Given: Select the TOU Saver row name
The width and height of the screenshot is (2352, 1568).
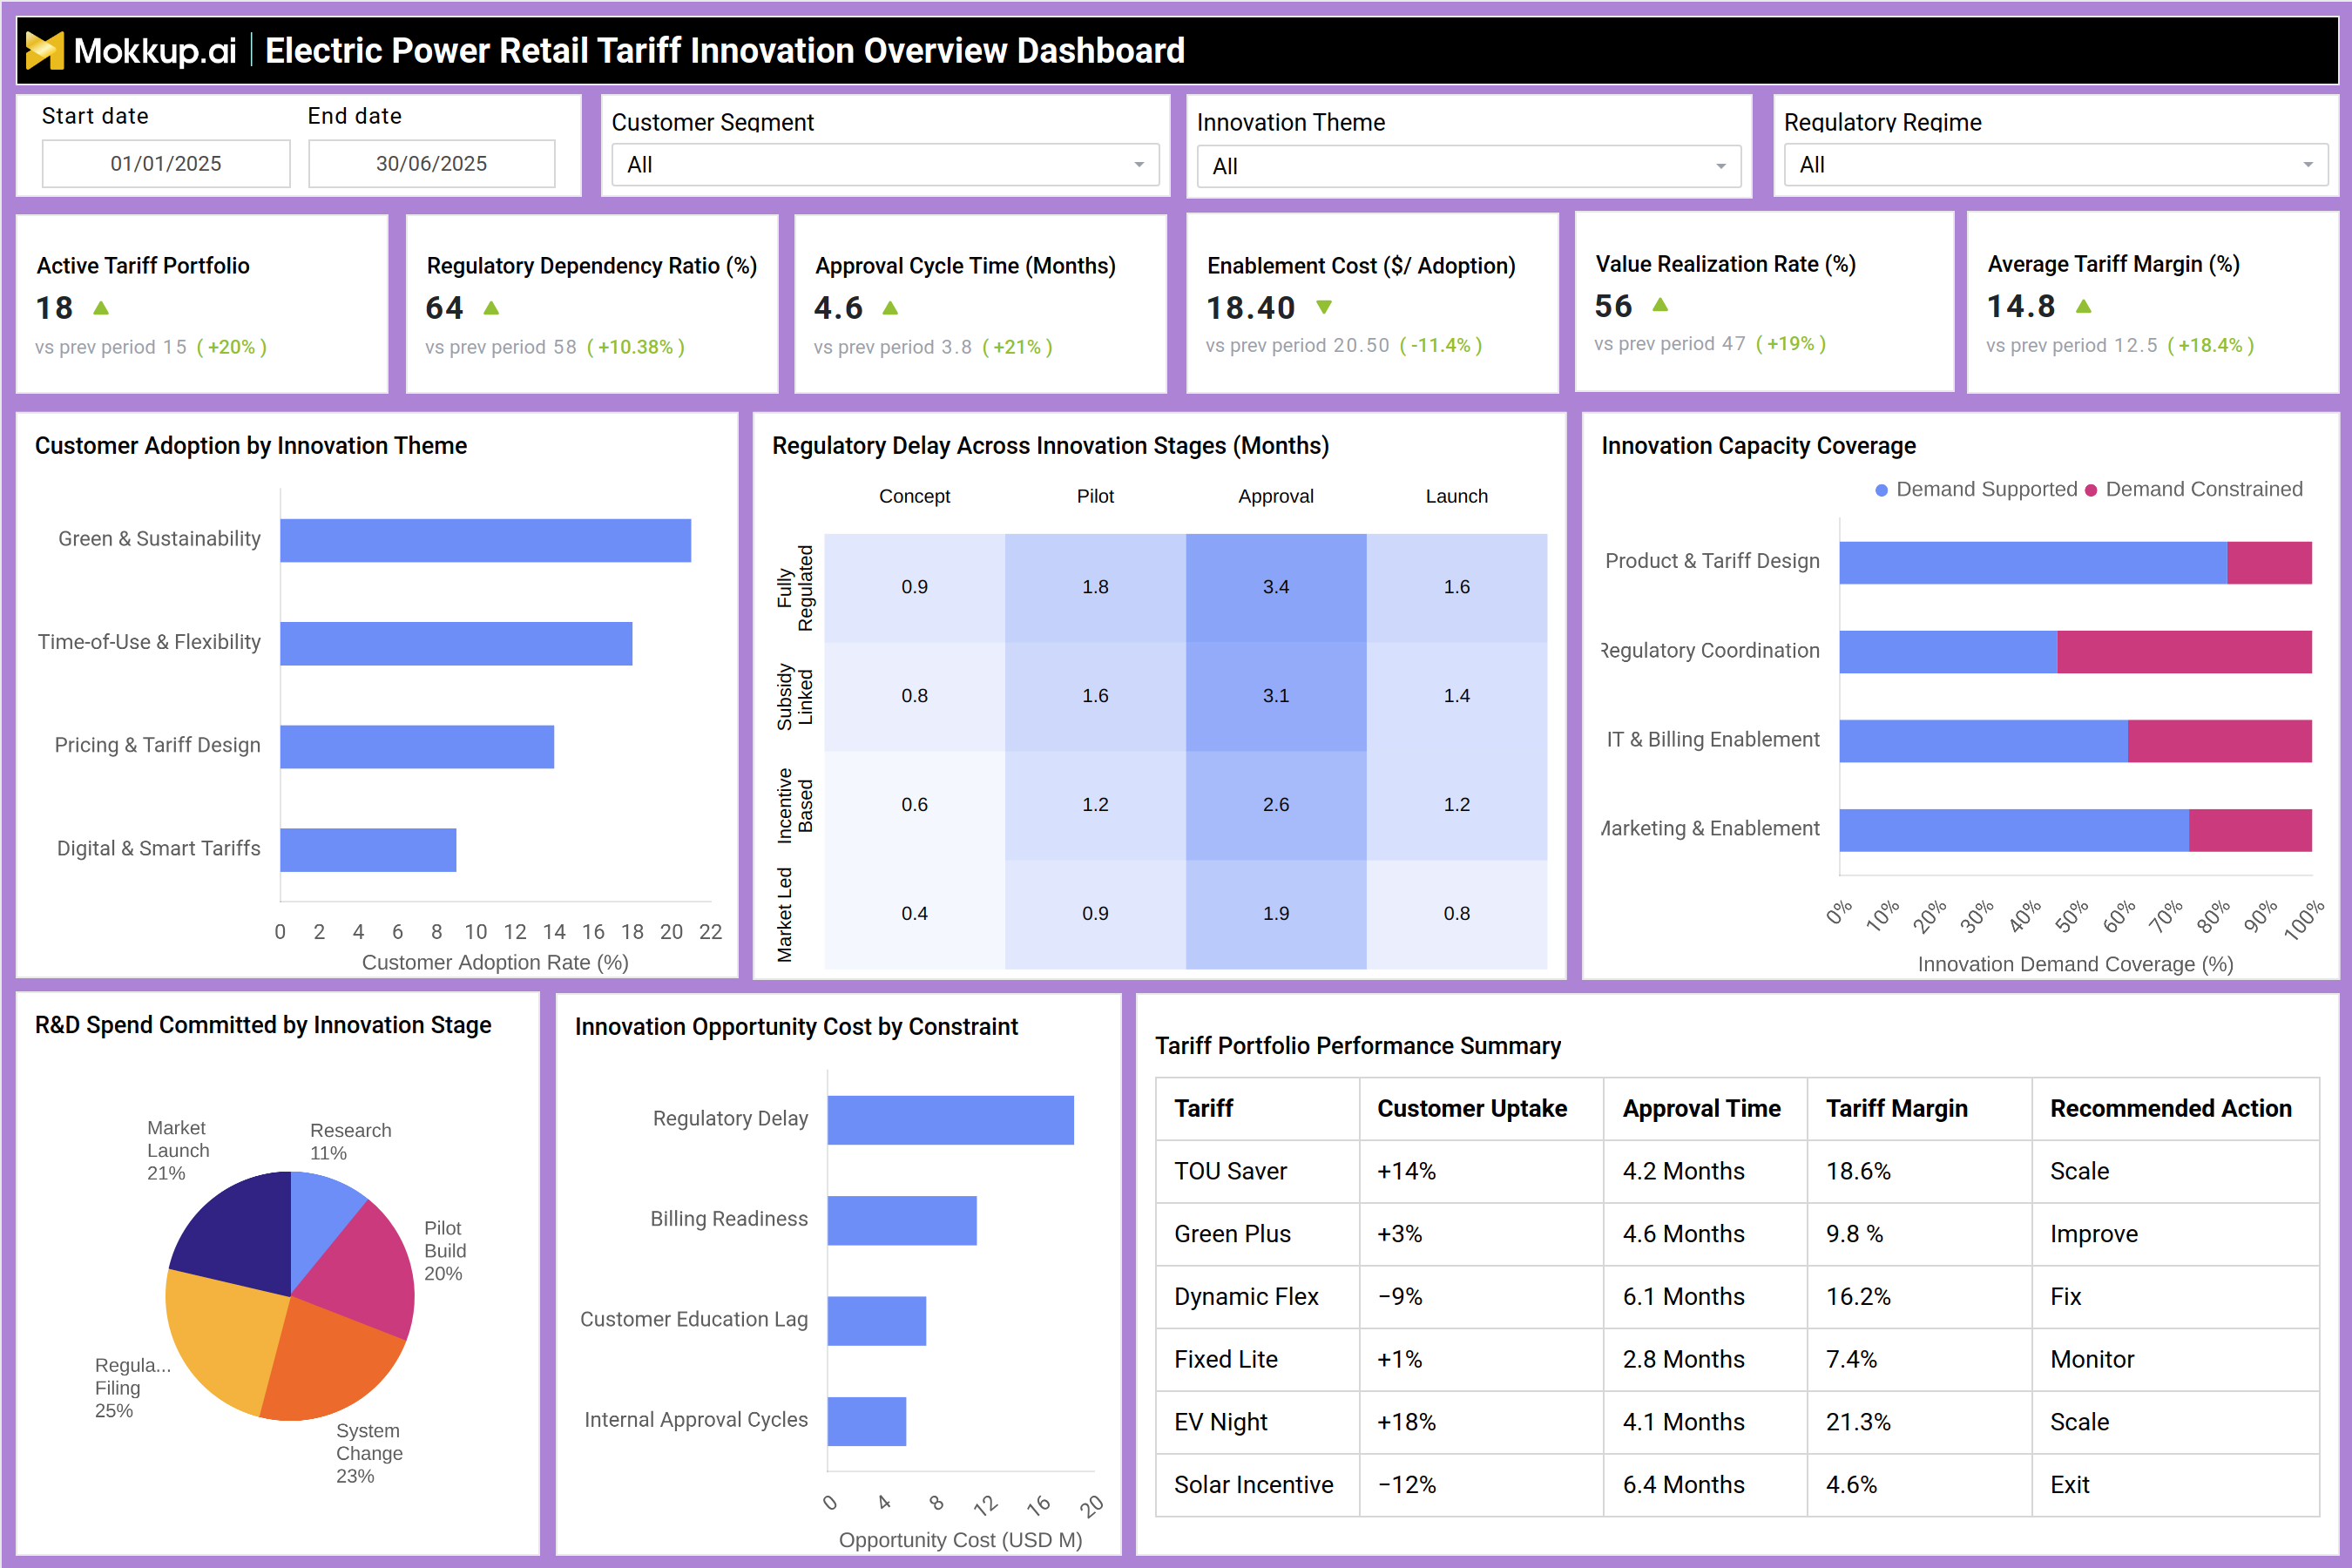Looking at the screenshot, I should [1230, 1171].
